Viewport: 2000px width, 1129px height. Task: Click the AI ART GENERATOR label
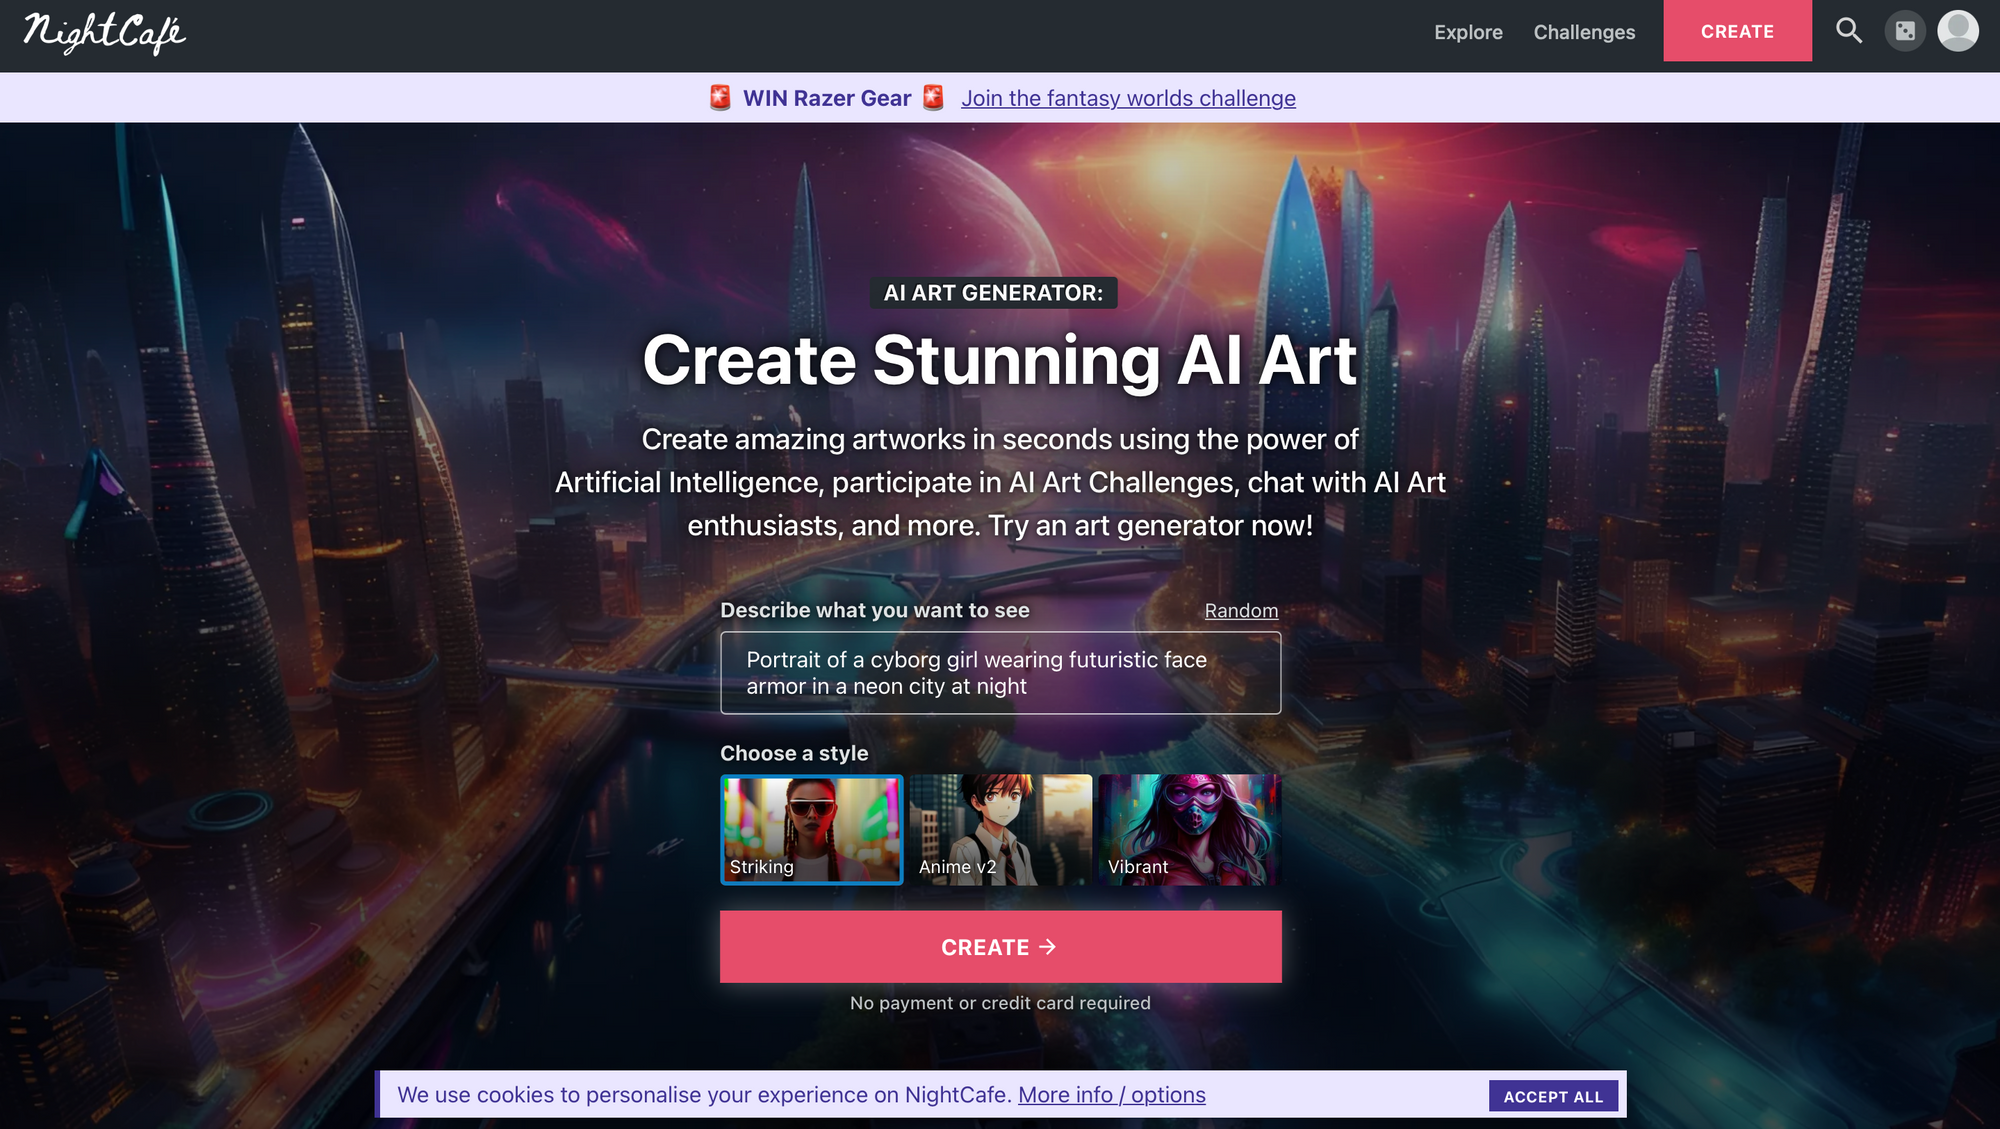click(x=993, y=293)
